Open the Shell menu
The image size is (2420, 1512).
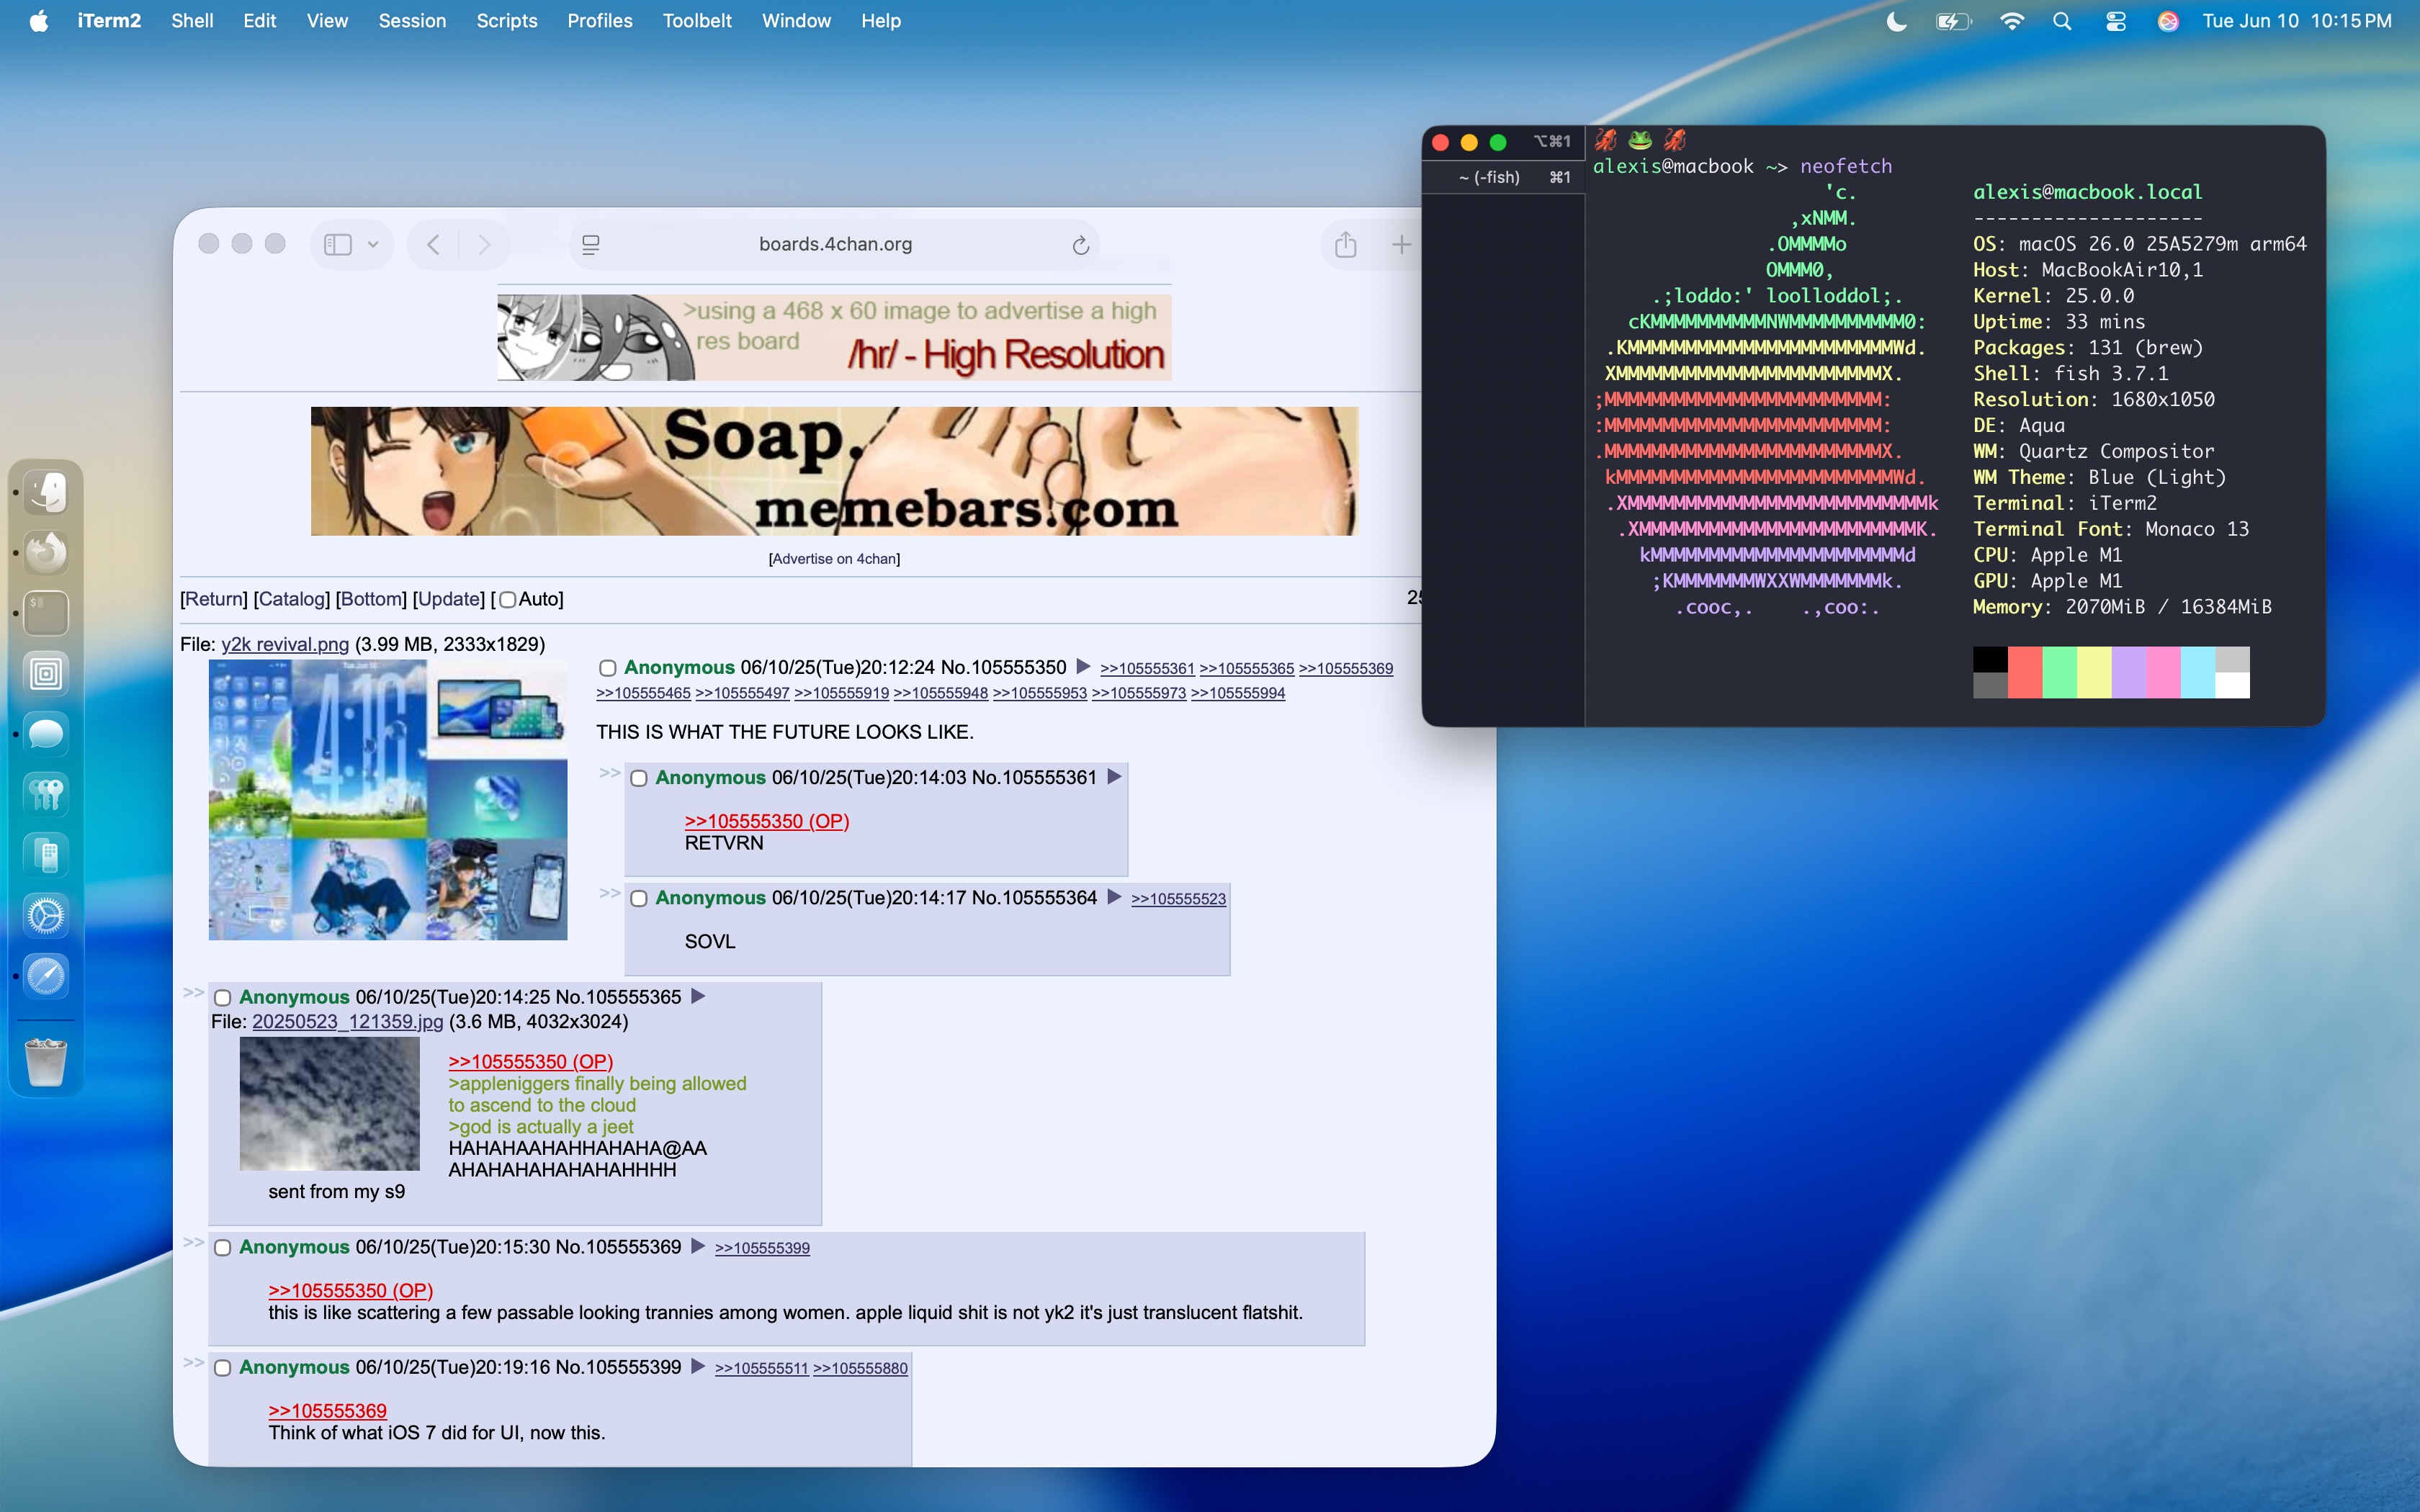coord(192,21)
